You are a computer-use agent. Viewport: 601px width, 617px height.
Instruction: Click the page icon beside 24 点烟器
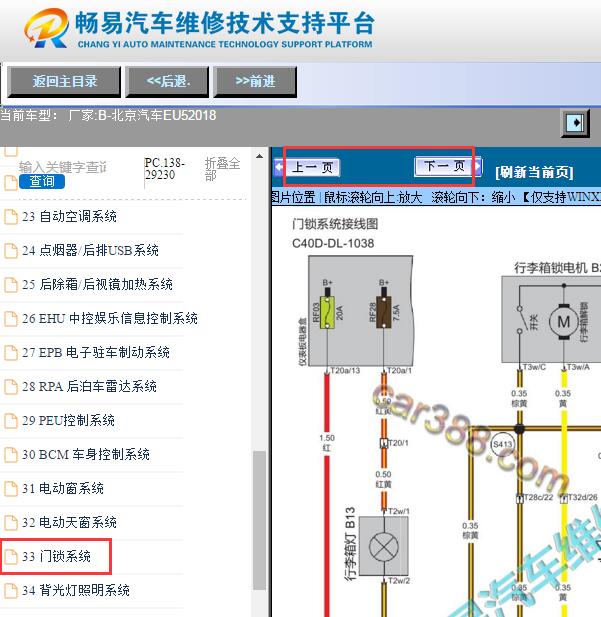click(11, 250)
